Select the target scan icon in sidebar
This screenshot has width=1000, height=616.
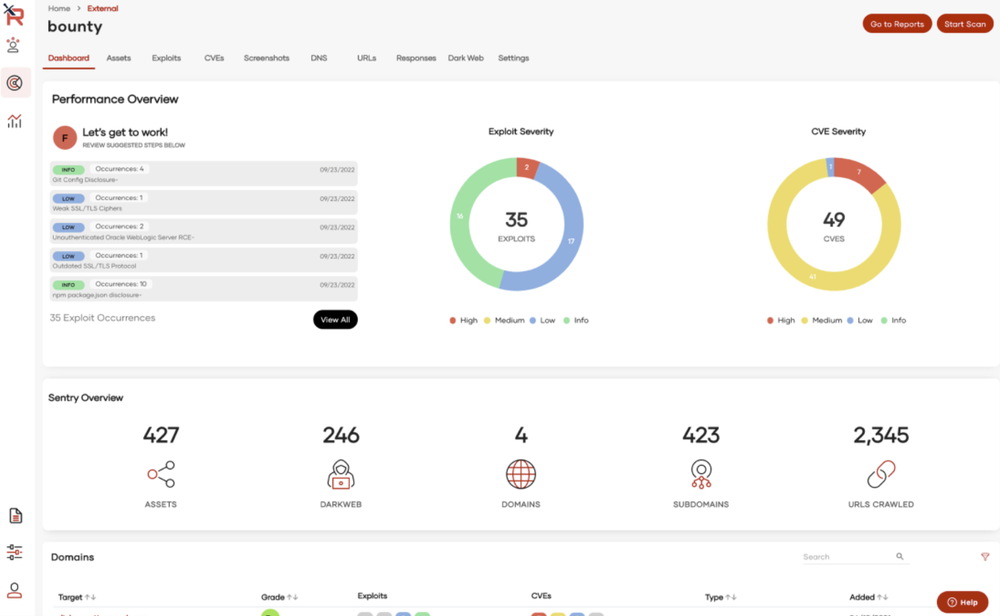[15, 83]
